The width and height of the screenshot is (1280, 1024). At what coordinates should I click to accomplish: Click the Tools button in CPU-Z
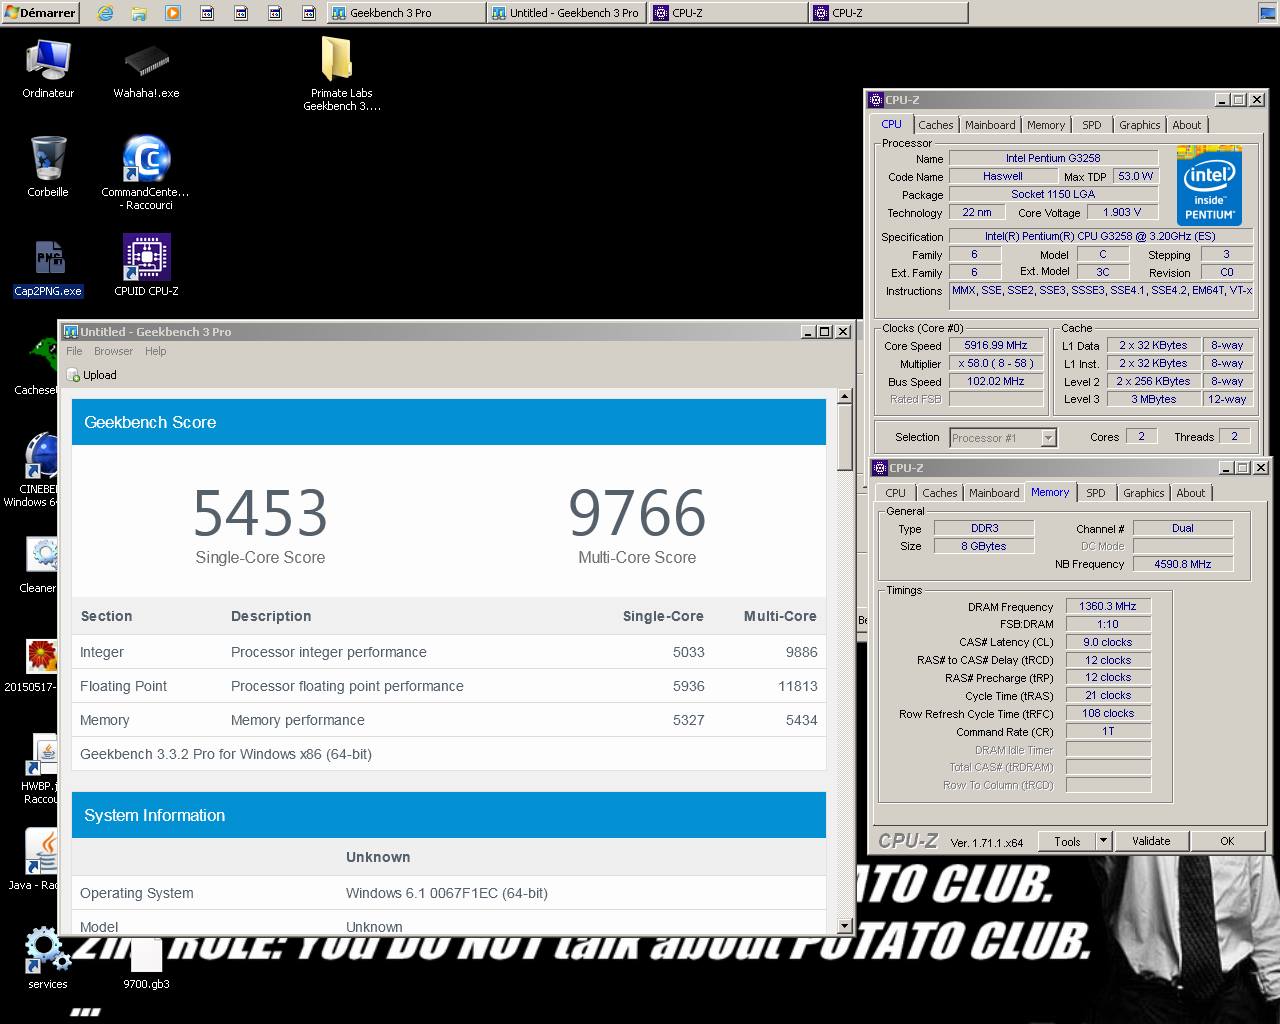[x=1067, y=841]
